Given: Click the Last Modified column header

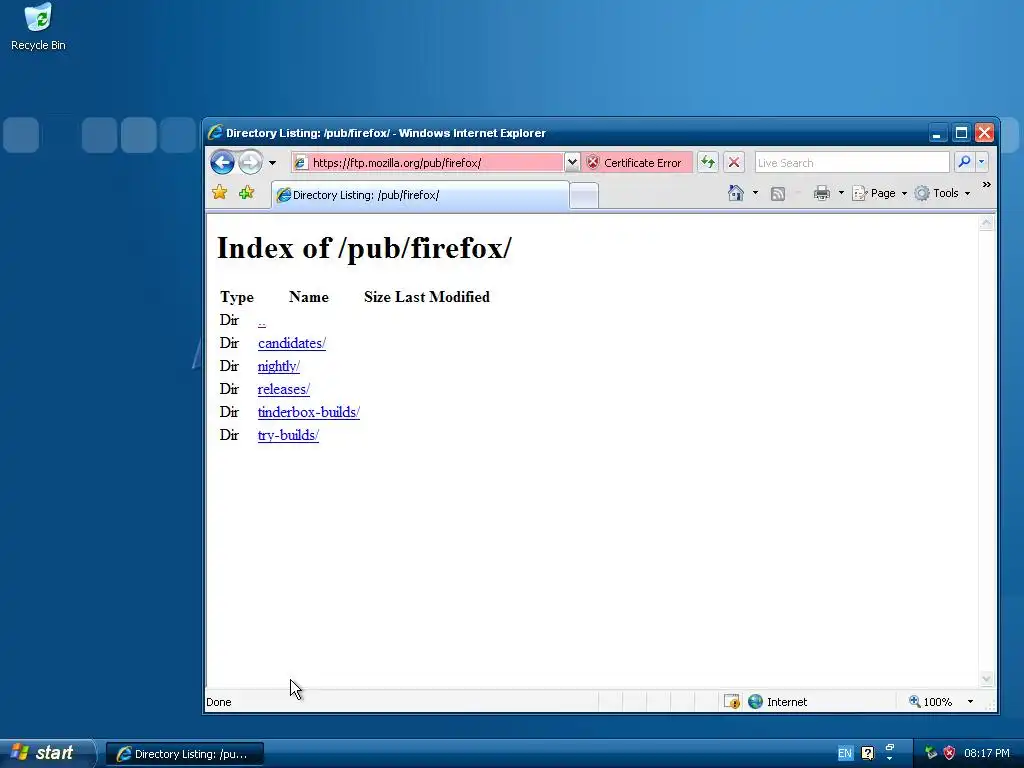Looking at the screenshot, I should coord(442,297).
